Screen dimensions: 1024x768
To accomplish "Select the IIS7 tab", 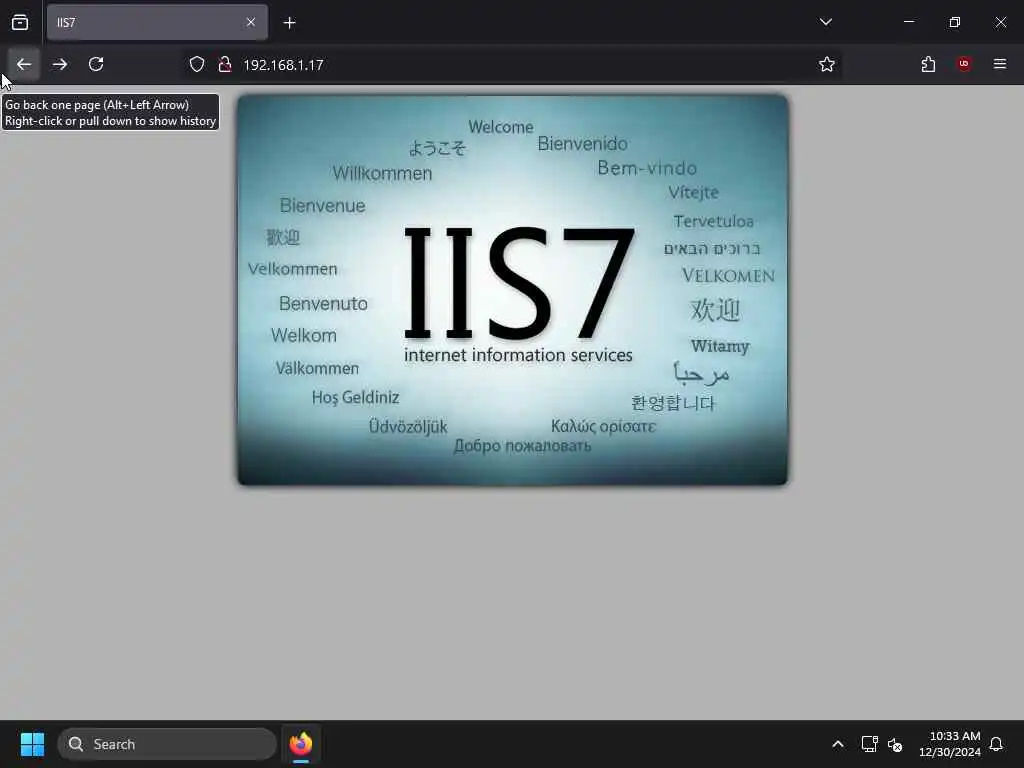I will coord(157,22).
